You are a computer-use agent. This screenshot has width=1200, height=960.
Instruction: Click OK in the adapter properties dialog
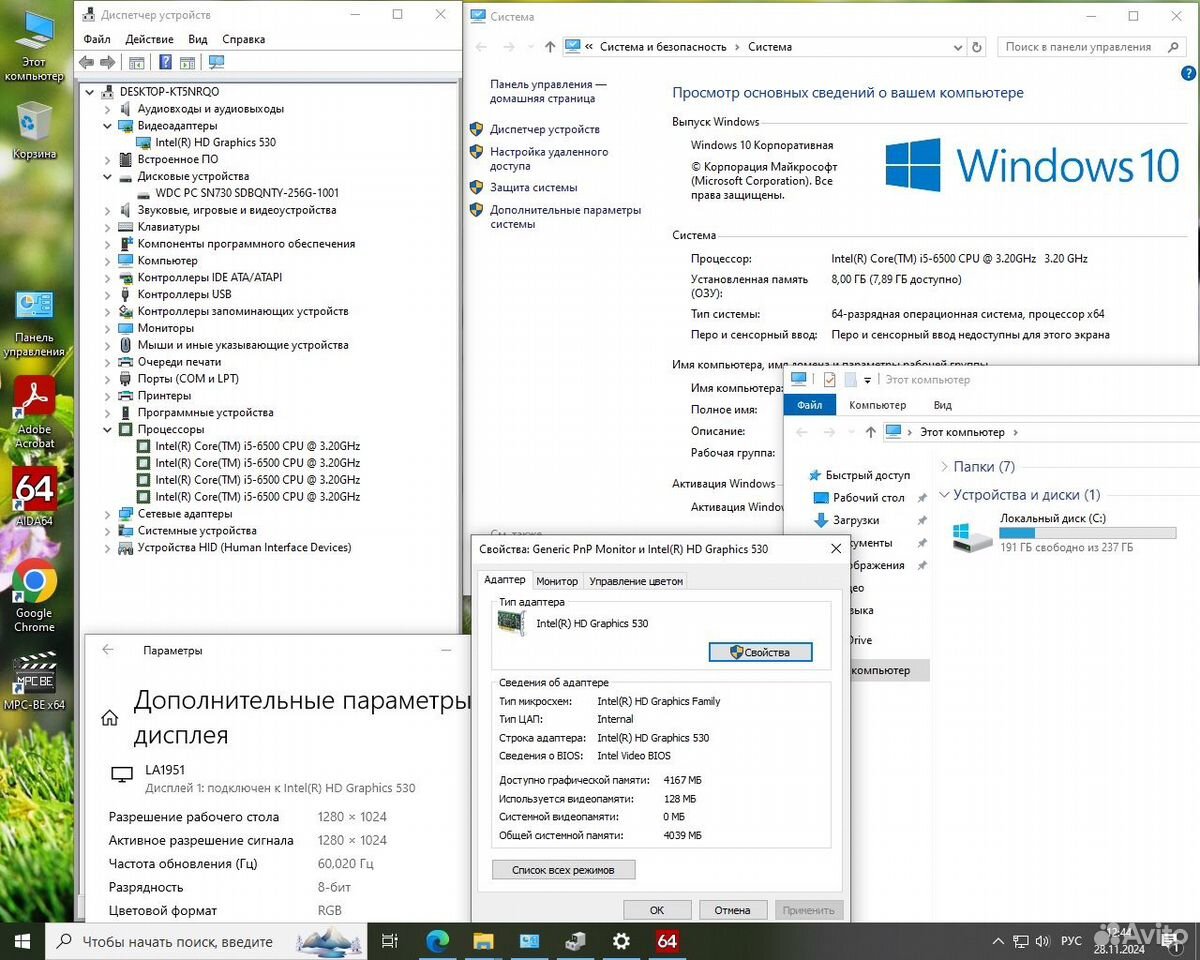click(x=657, y=910)
